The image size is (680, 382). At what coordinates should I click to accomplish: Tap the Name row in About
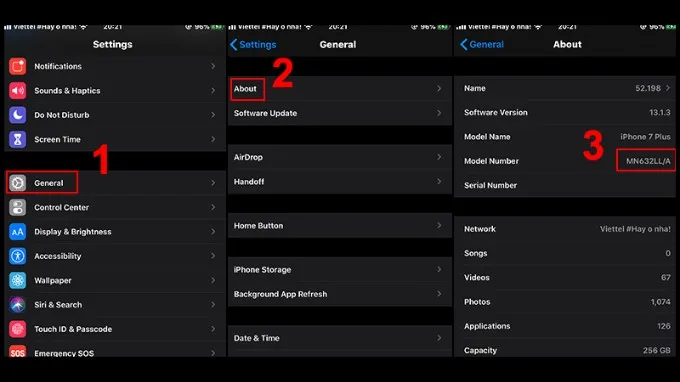click(565, 88)
